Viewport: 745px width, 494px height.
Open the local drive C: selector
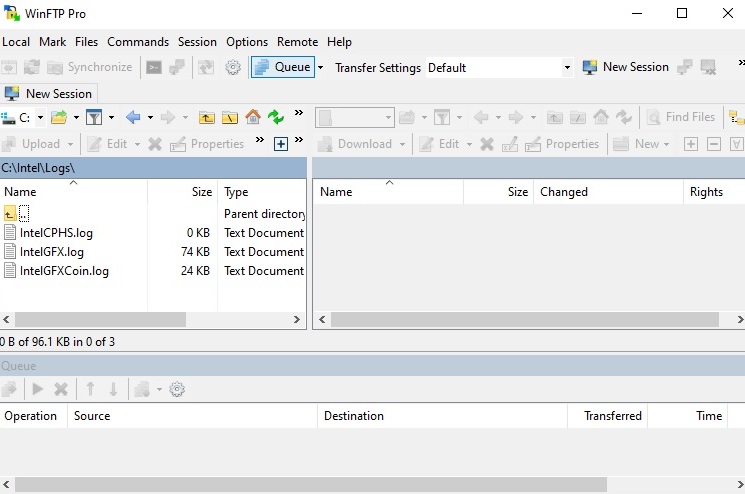23,117
